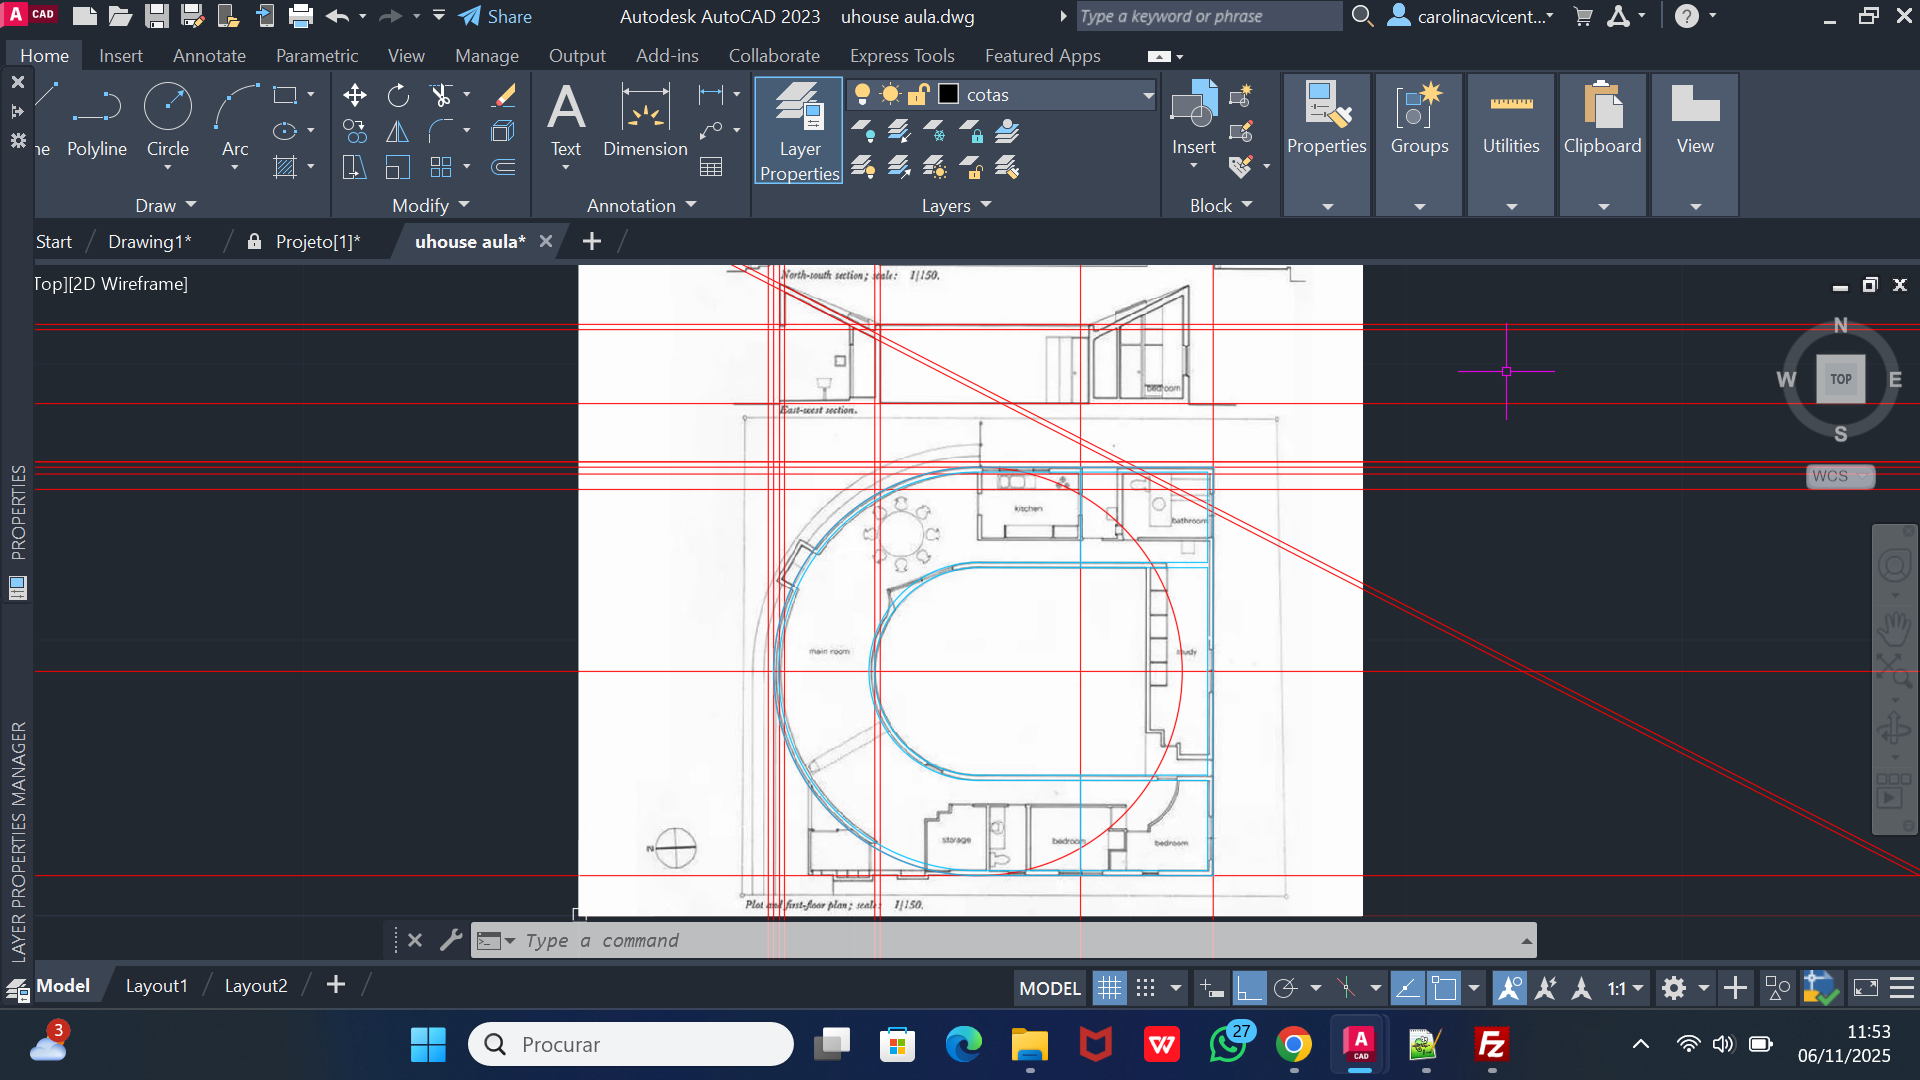Viewport: 1920px width, 1080px height.
Task: Click the Share button
Action: [496, 16]
